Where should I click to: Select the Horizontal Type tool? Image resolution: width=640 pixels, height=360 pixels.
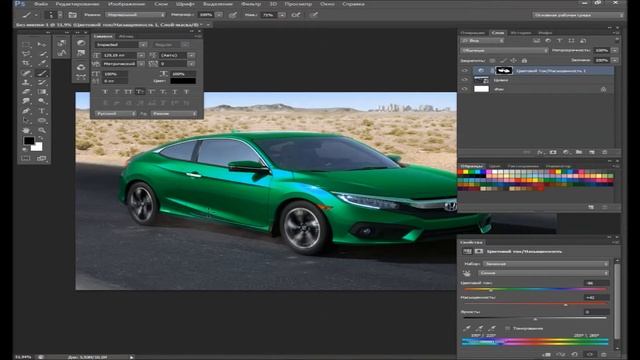point(42,111)
